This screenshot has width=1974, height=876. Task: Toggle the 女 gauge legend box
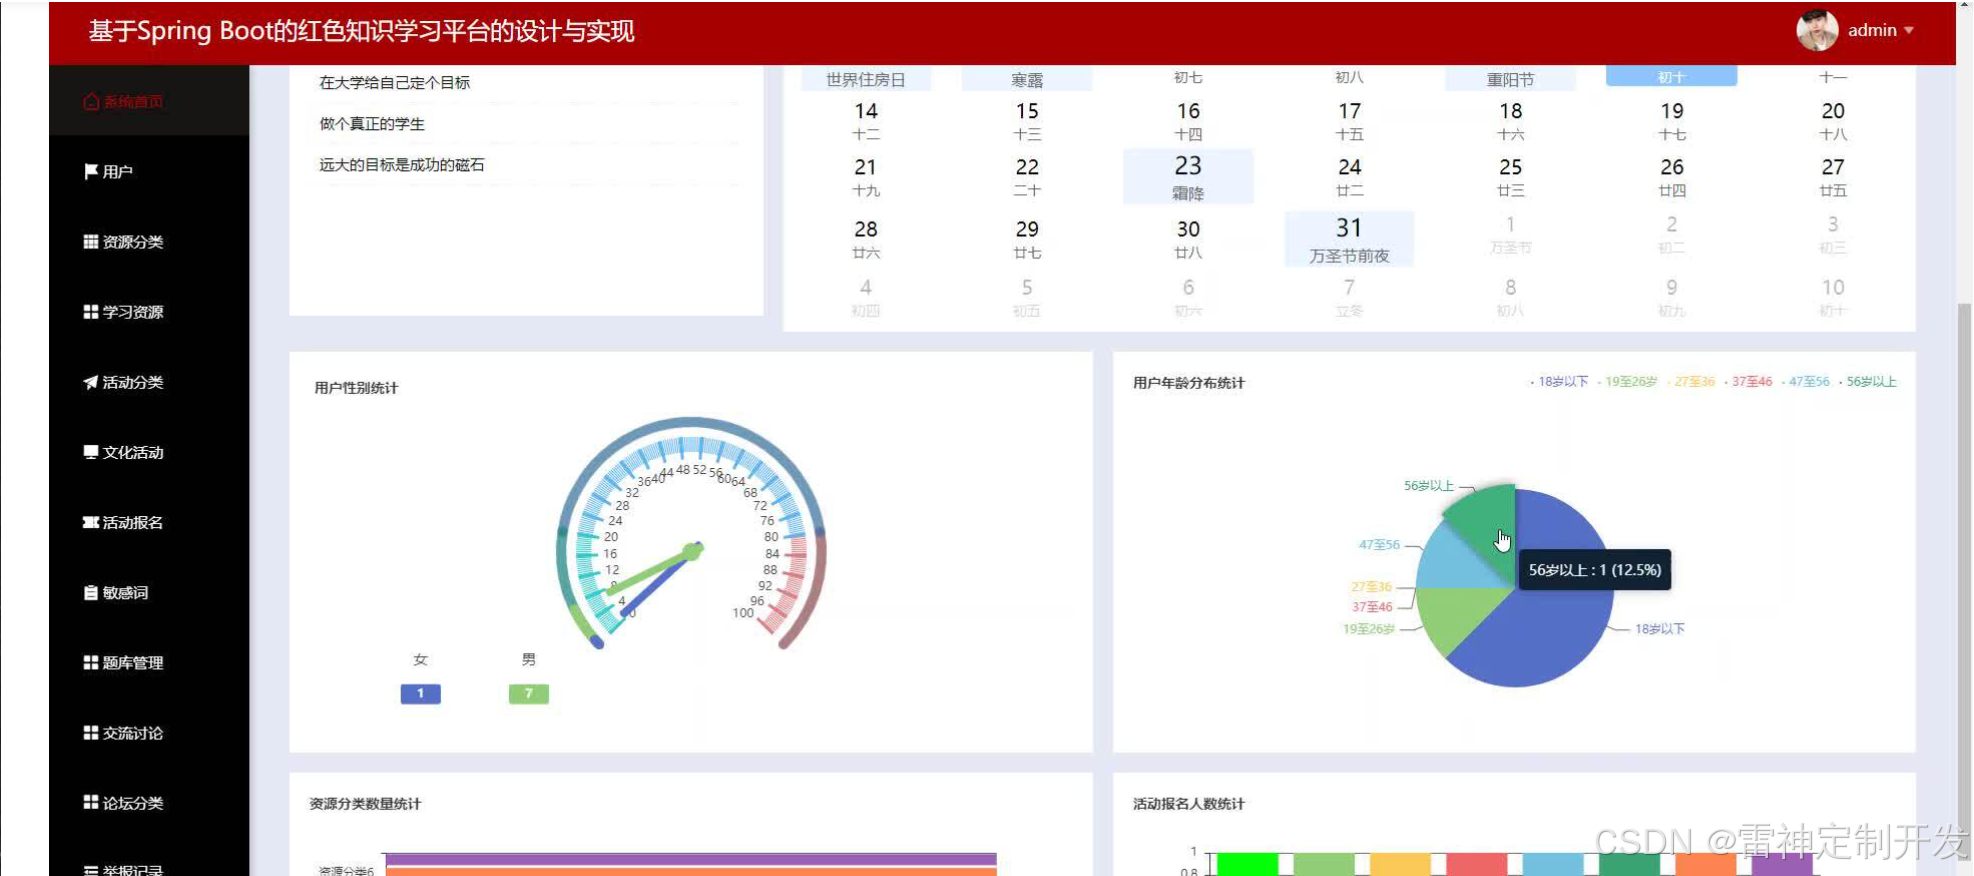tap(421, 693)
